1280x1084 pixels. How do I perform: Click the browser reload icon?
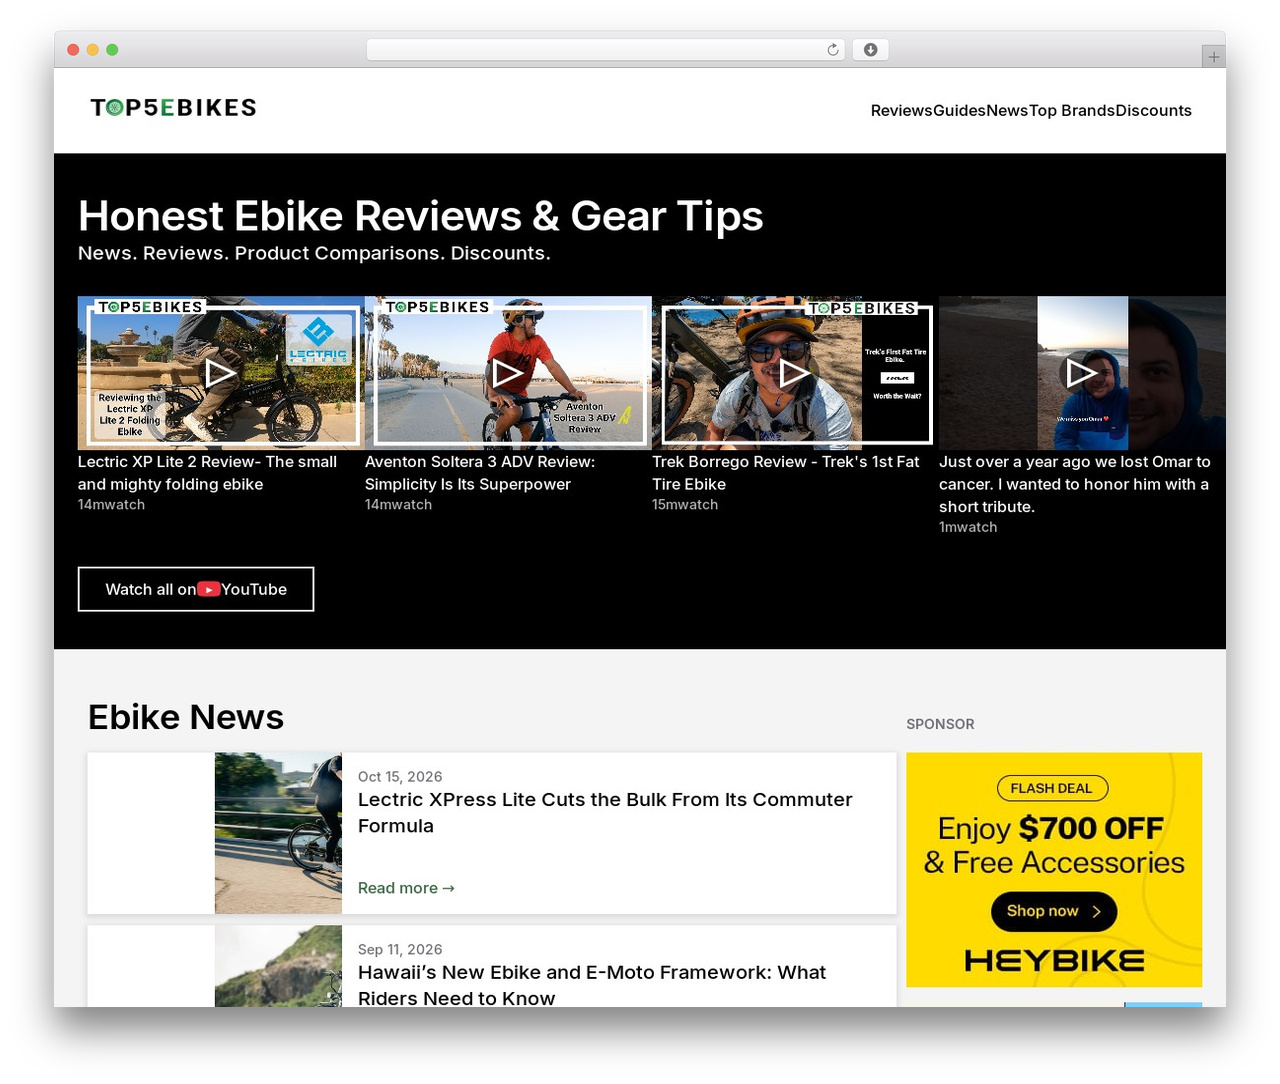point(832,50)
